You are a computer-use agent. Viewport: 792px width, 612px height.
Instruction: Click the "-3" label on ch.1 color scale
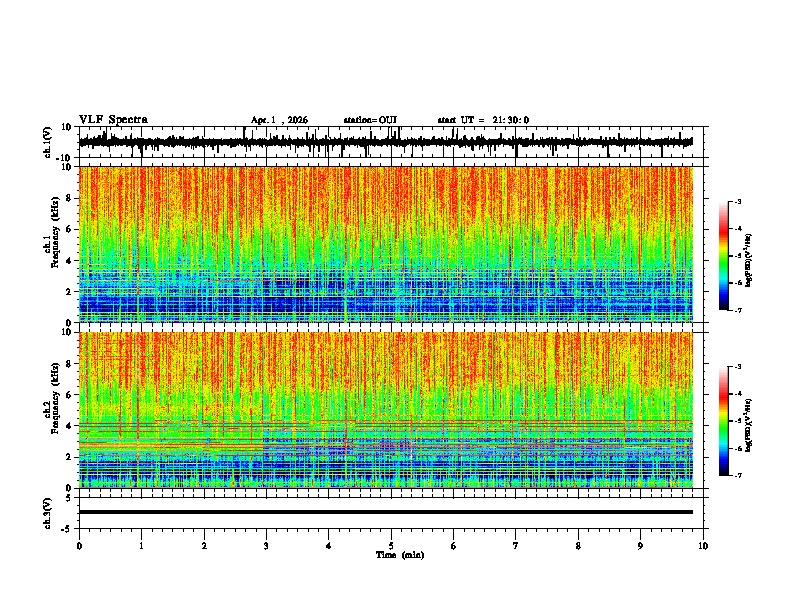pos(737,201)
